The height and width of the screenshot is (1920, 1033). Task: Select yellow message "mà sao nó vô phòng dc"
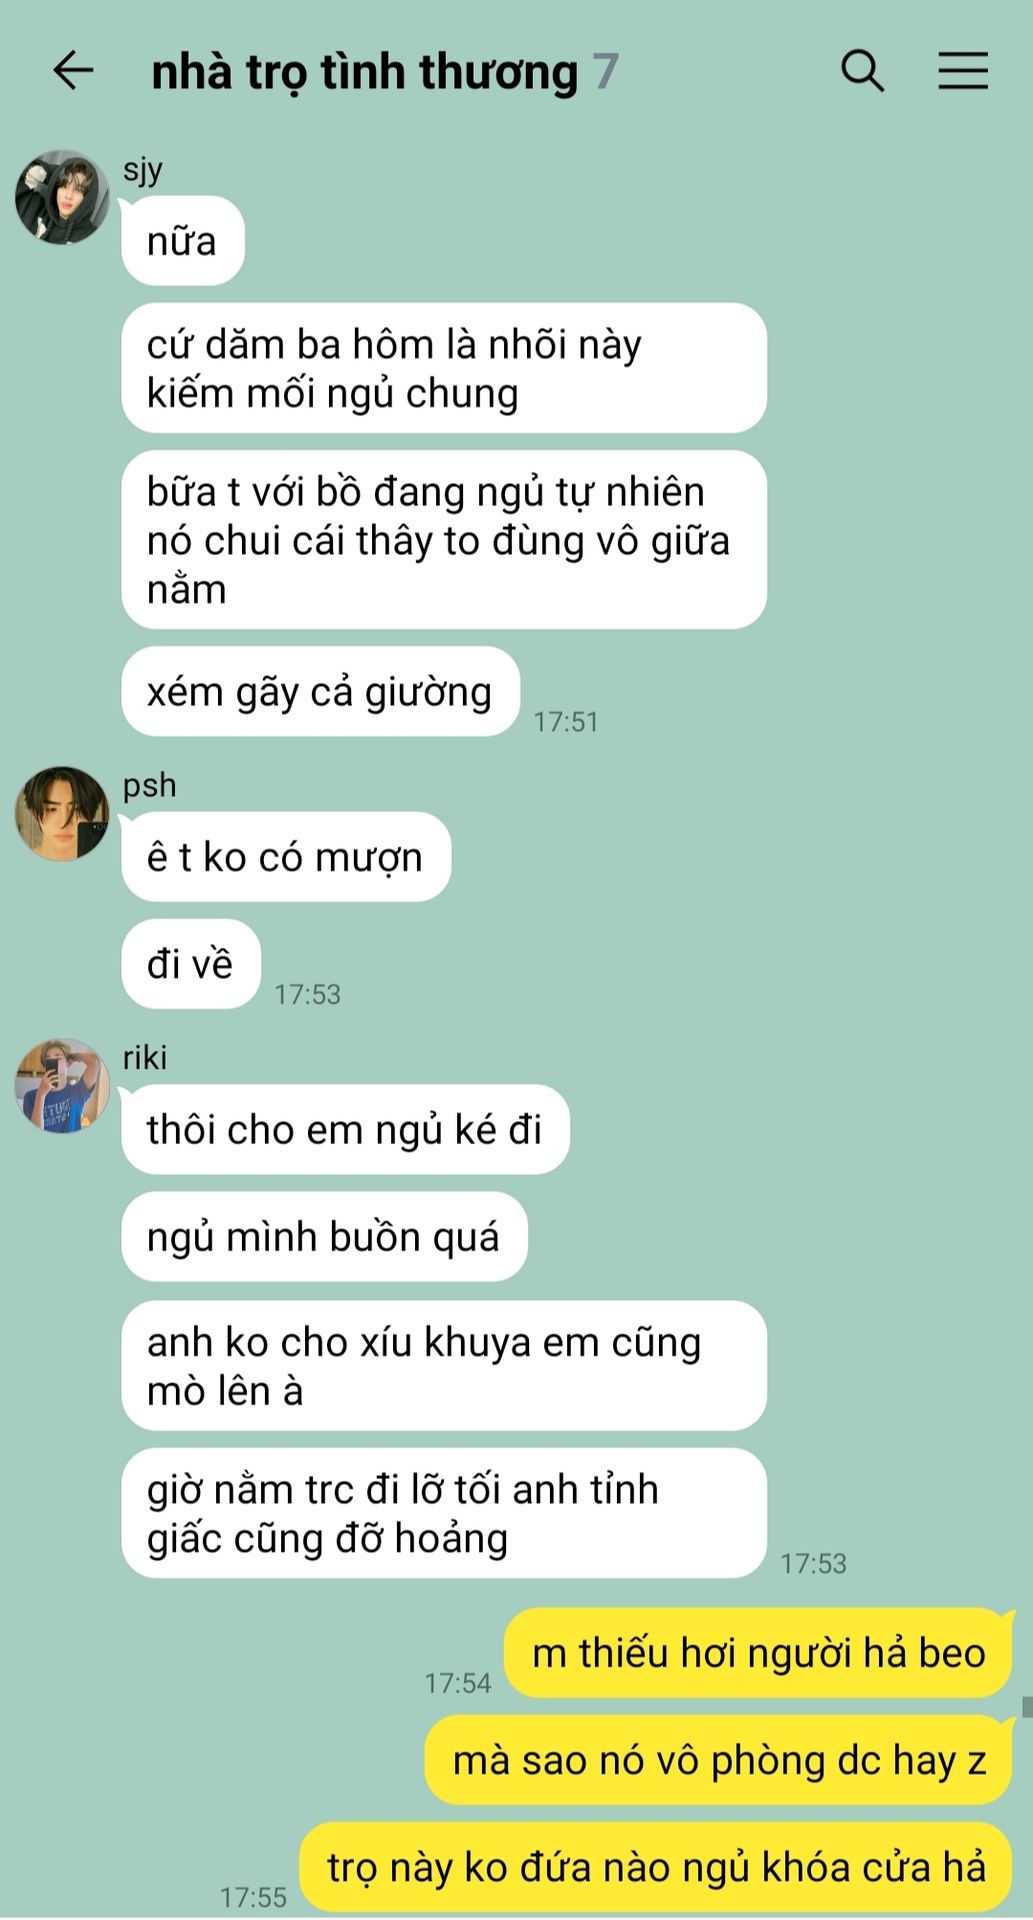pos(720,1760)
